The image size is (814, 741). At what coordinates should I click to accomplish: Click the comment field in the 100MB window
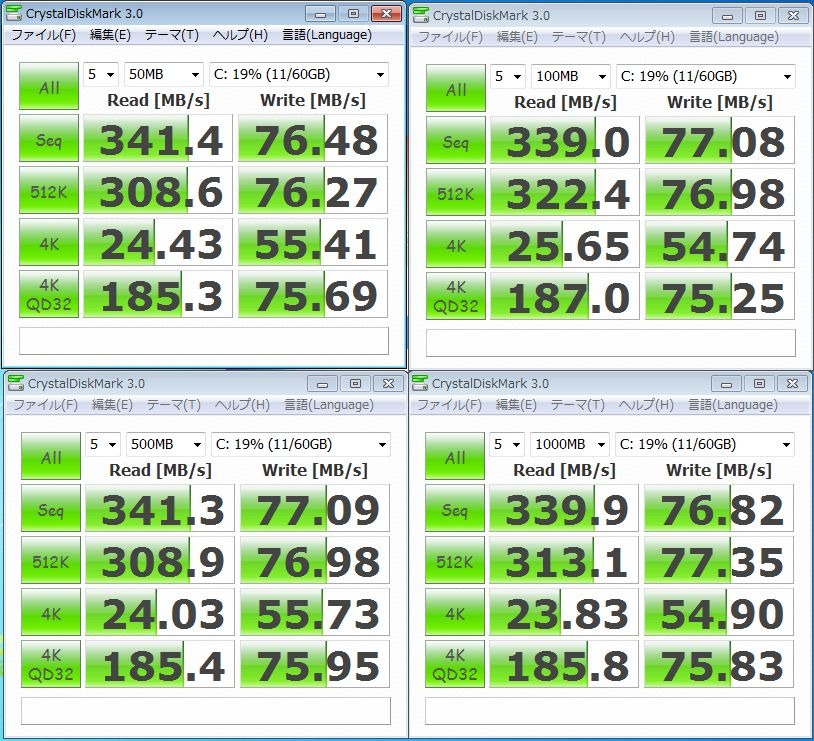[x=611, y=343]
